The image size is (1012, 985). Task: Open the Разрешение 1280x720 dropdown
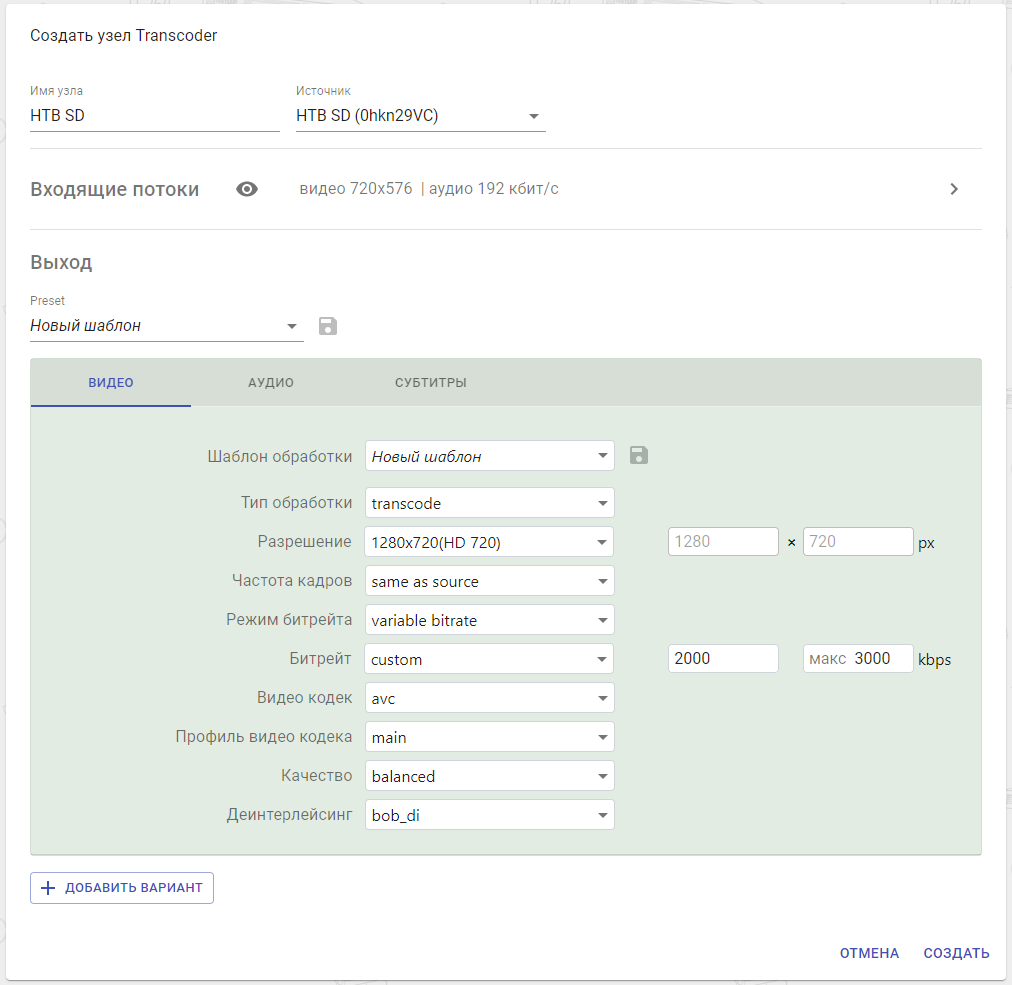point(490,542)
